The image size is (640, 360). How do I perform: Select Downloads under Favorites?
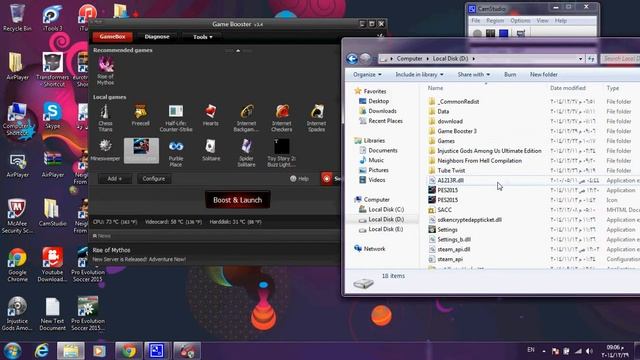click(x=382, y=111)
